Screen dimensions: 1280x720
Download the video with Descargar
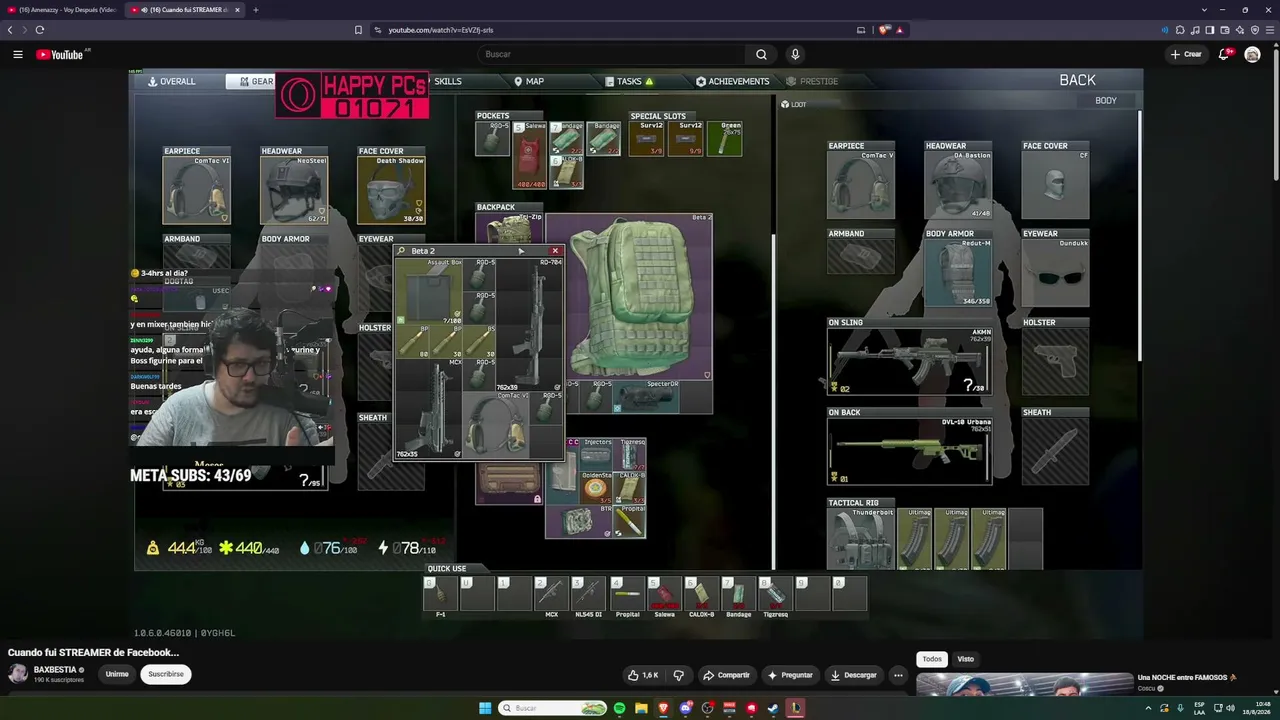click(853, 675)
